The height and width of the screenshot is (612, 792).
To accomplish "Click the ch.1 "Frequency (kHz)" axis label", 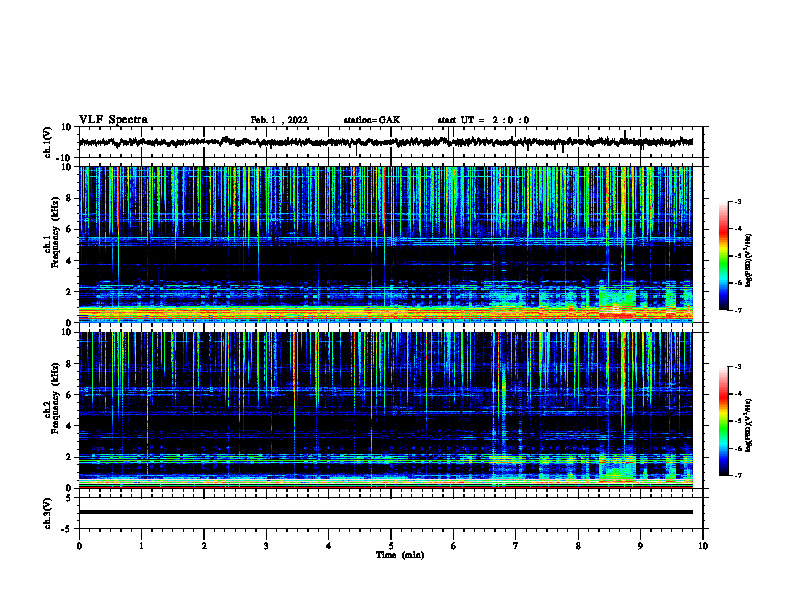I will [x=55, y=230].
